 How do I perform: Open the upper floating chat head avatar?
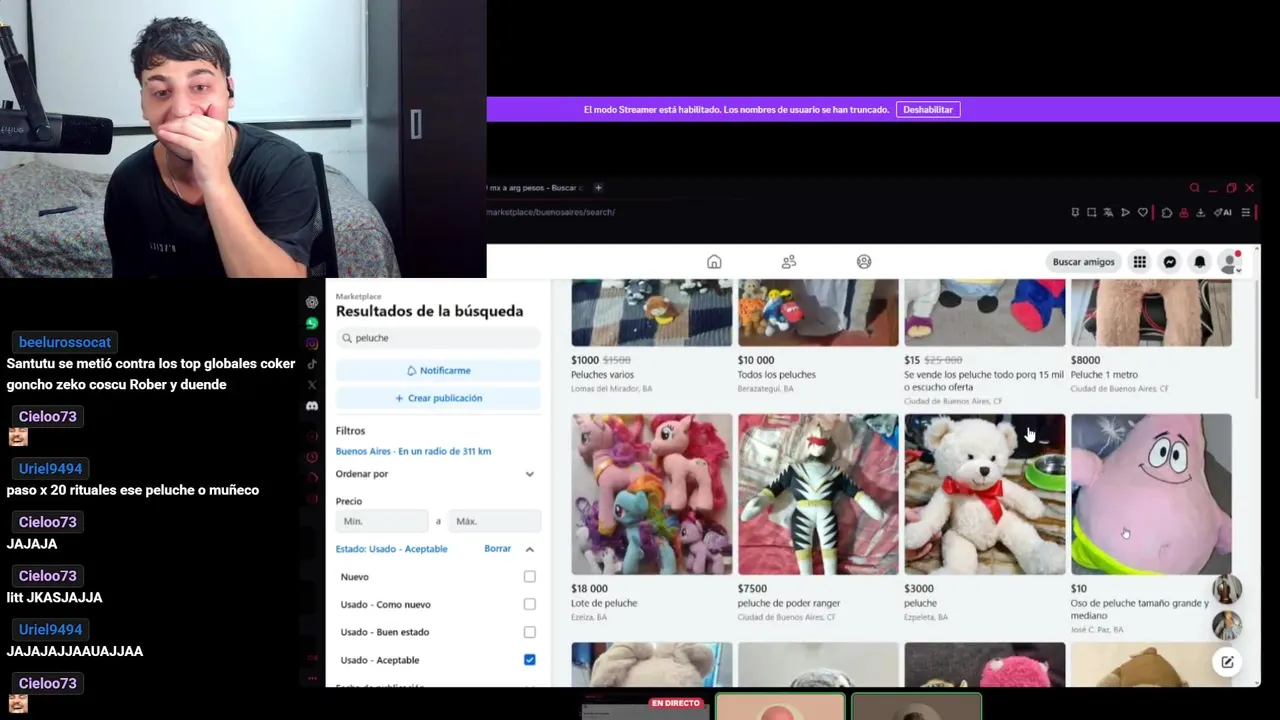[1227, 589]
